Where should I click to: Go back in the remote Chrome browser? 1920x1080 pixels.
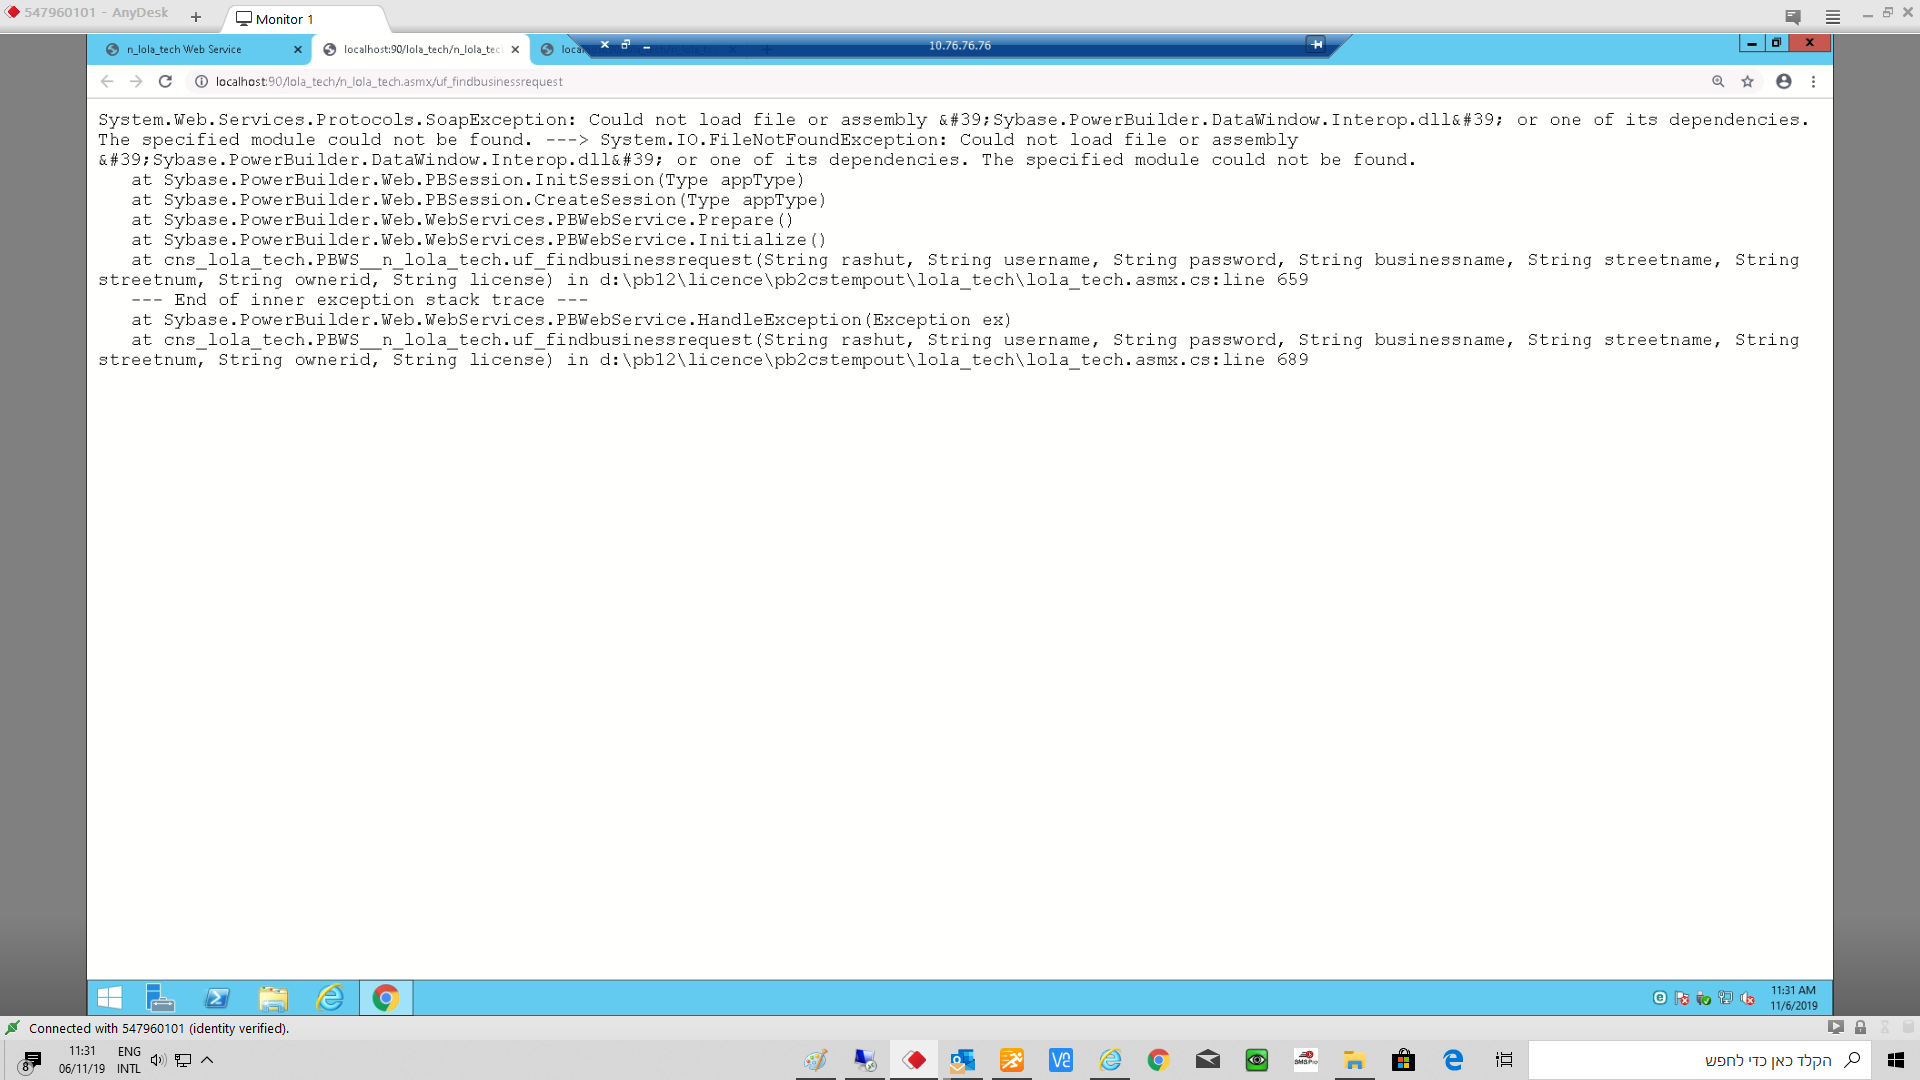point(107,81)
